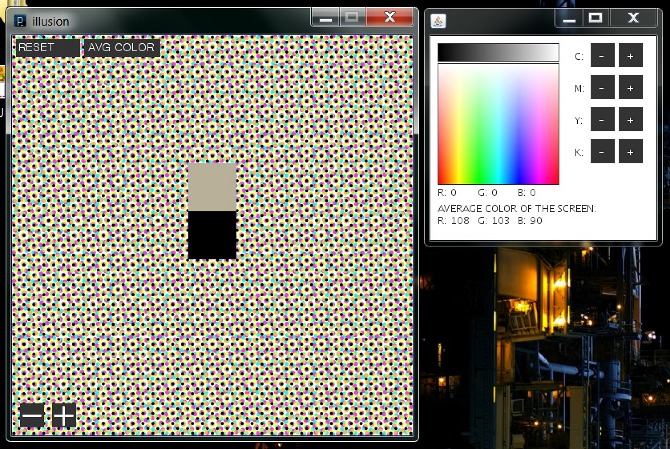Click the RESET button

(x=47, y=47)
